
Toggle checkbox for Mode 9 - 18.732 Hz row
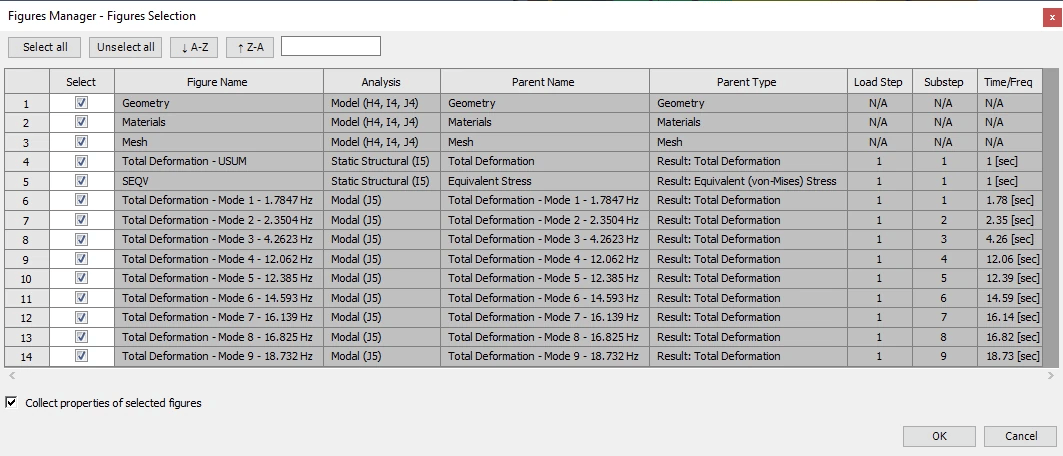(81, 356)
